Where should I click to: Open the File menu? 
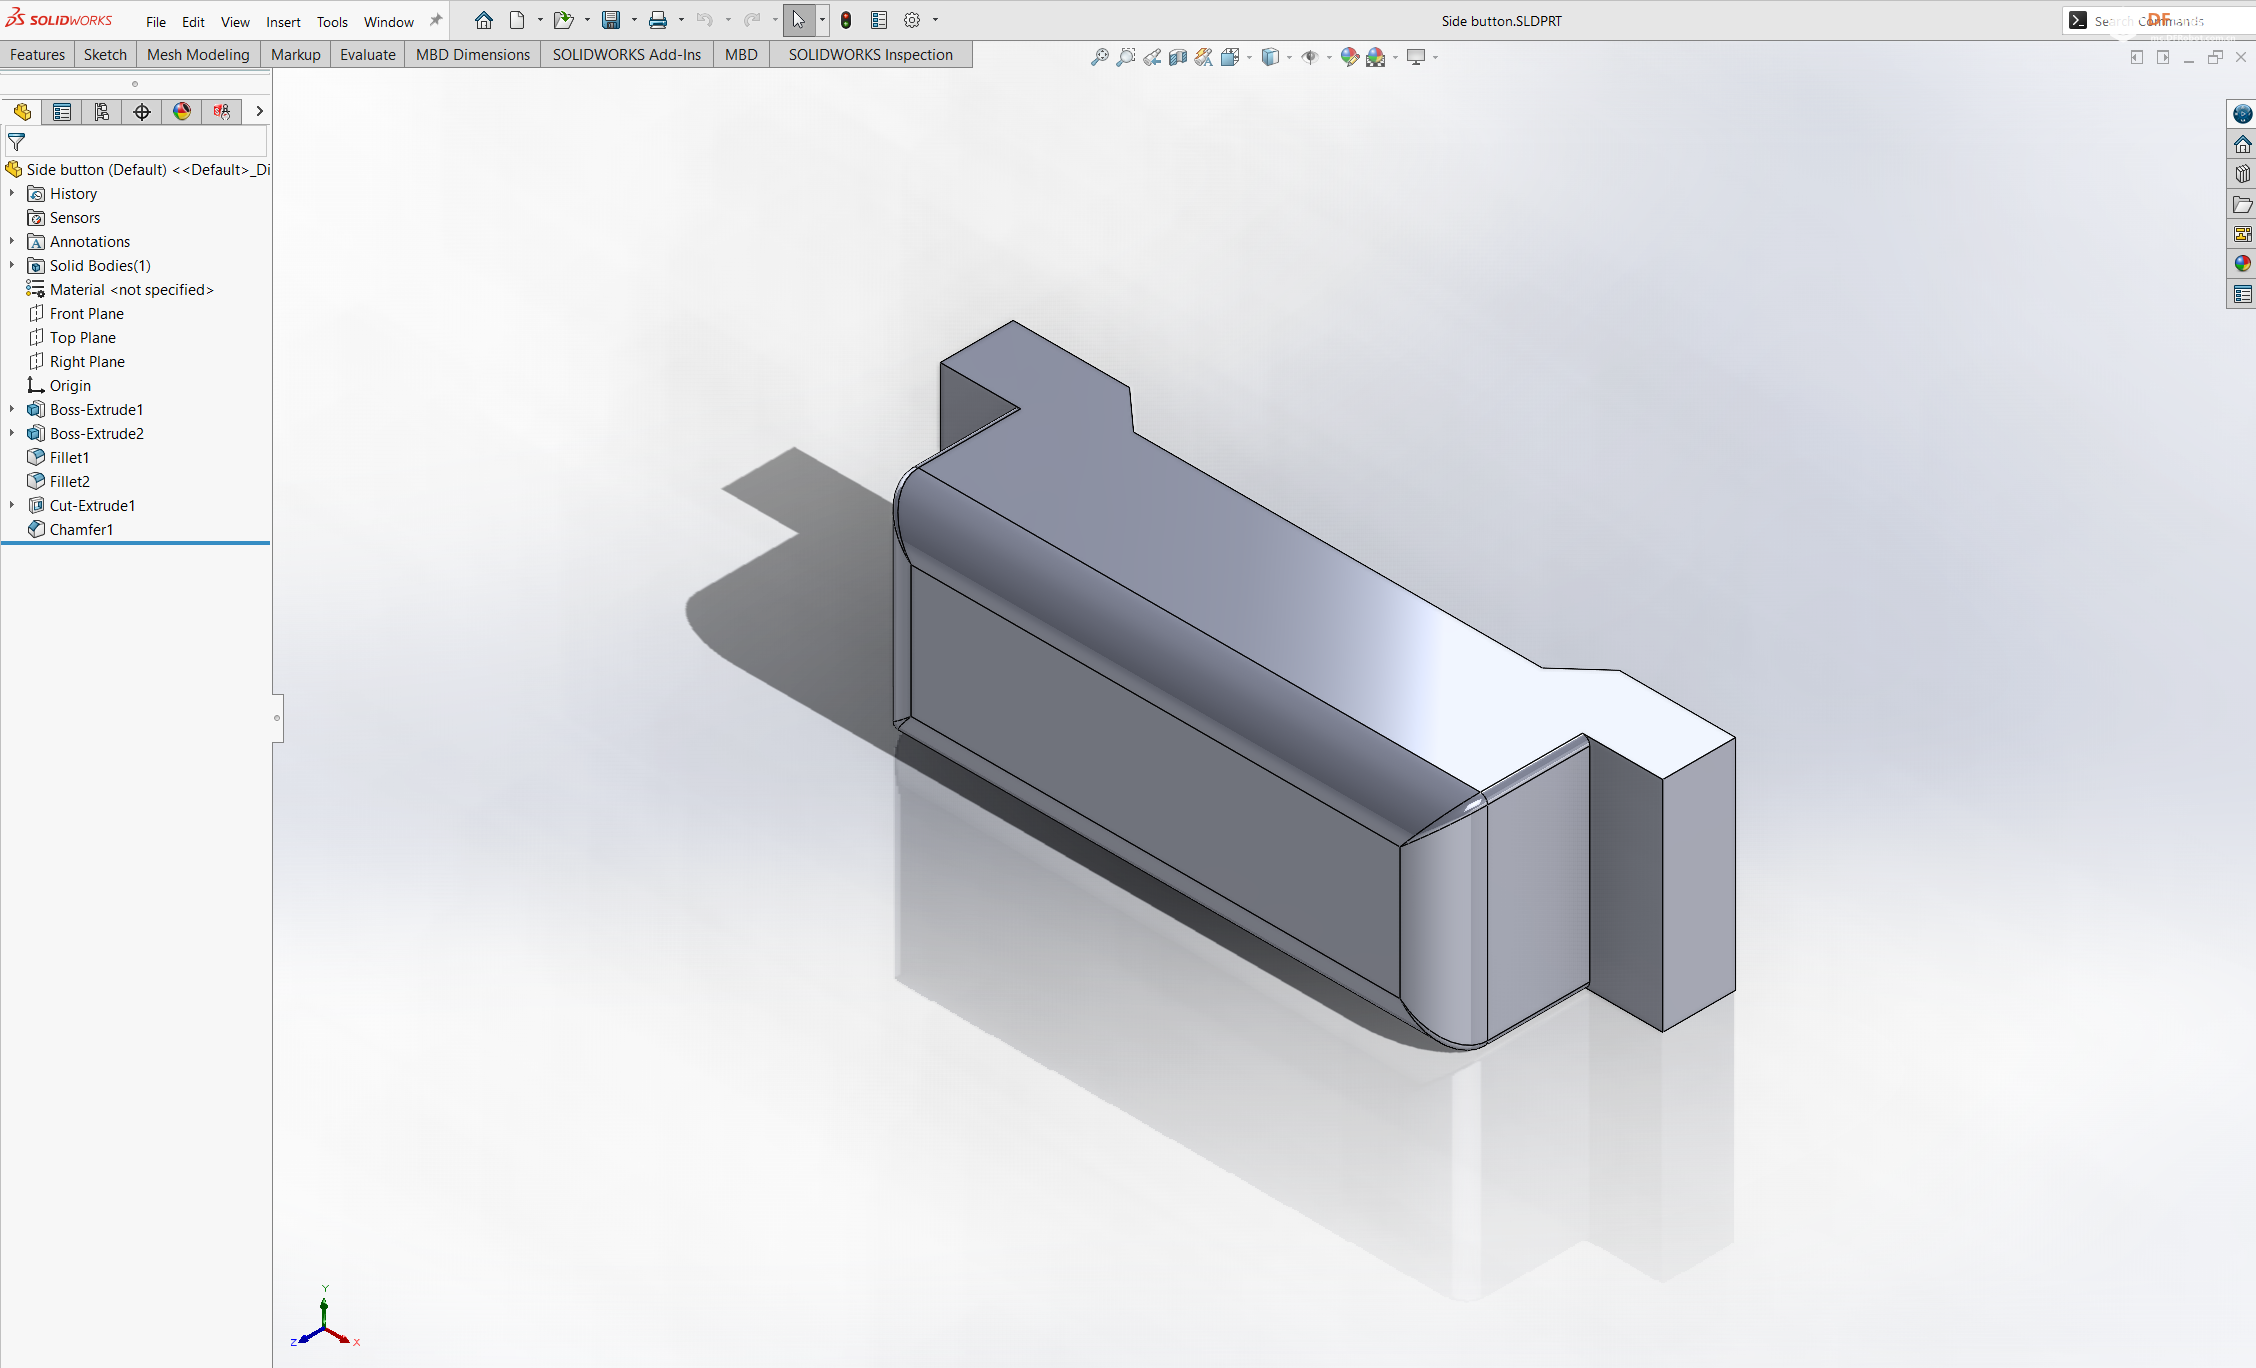pyautogui.click(x=156, y=22)
